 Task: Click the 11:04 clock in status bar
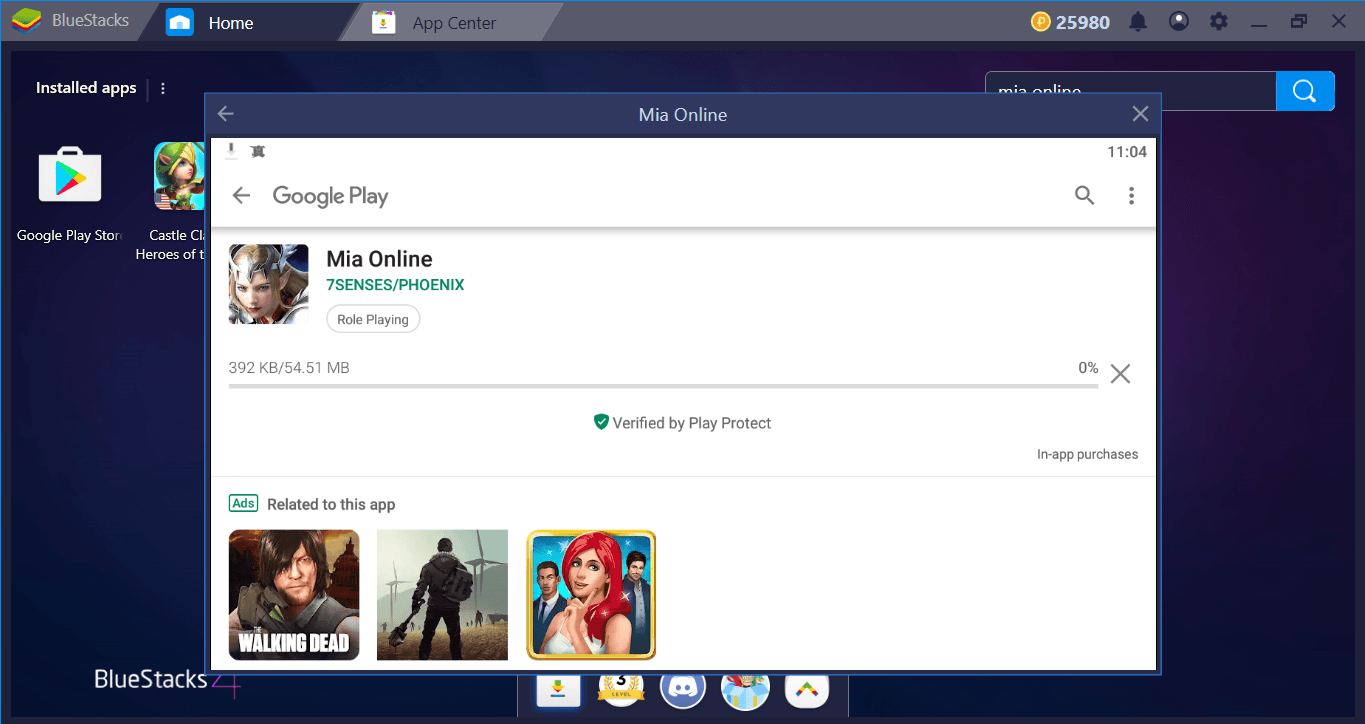pyautogui.click(x=1127, y=152)
